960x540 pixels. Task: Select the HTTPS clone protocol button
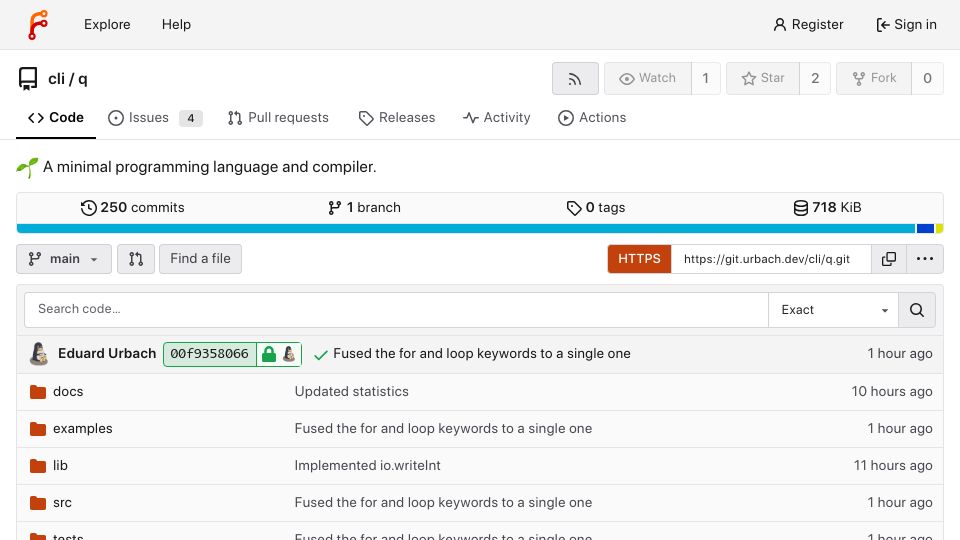[x=639, y=259]
